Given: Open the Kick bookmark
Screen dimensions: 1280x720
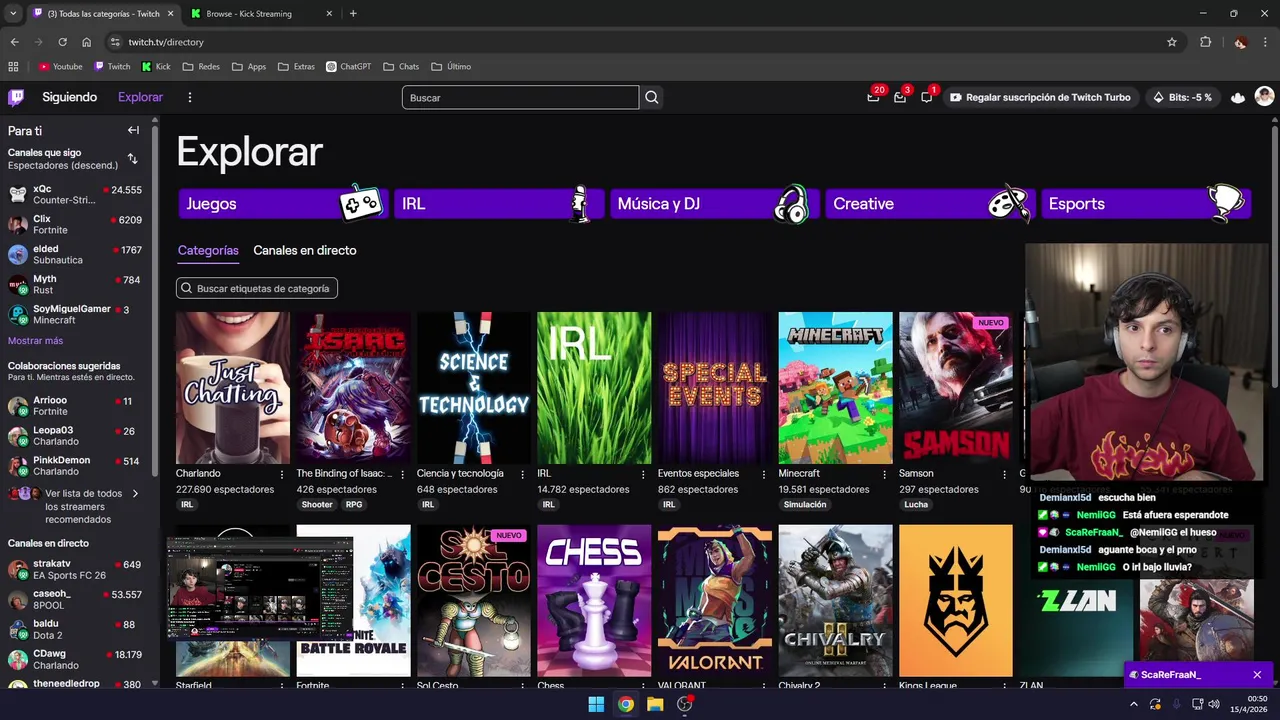Looking at the screenshot, I should (156, 67).
